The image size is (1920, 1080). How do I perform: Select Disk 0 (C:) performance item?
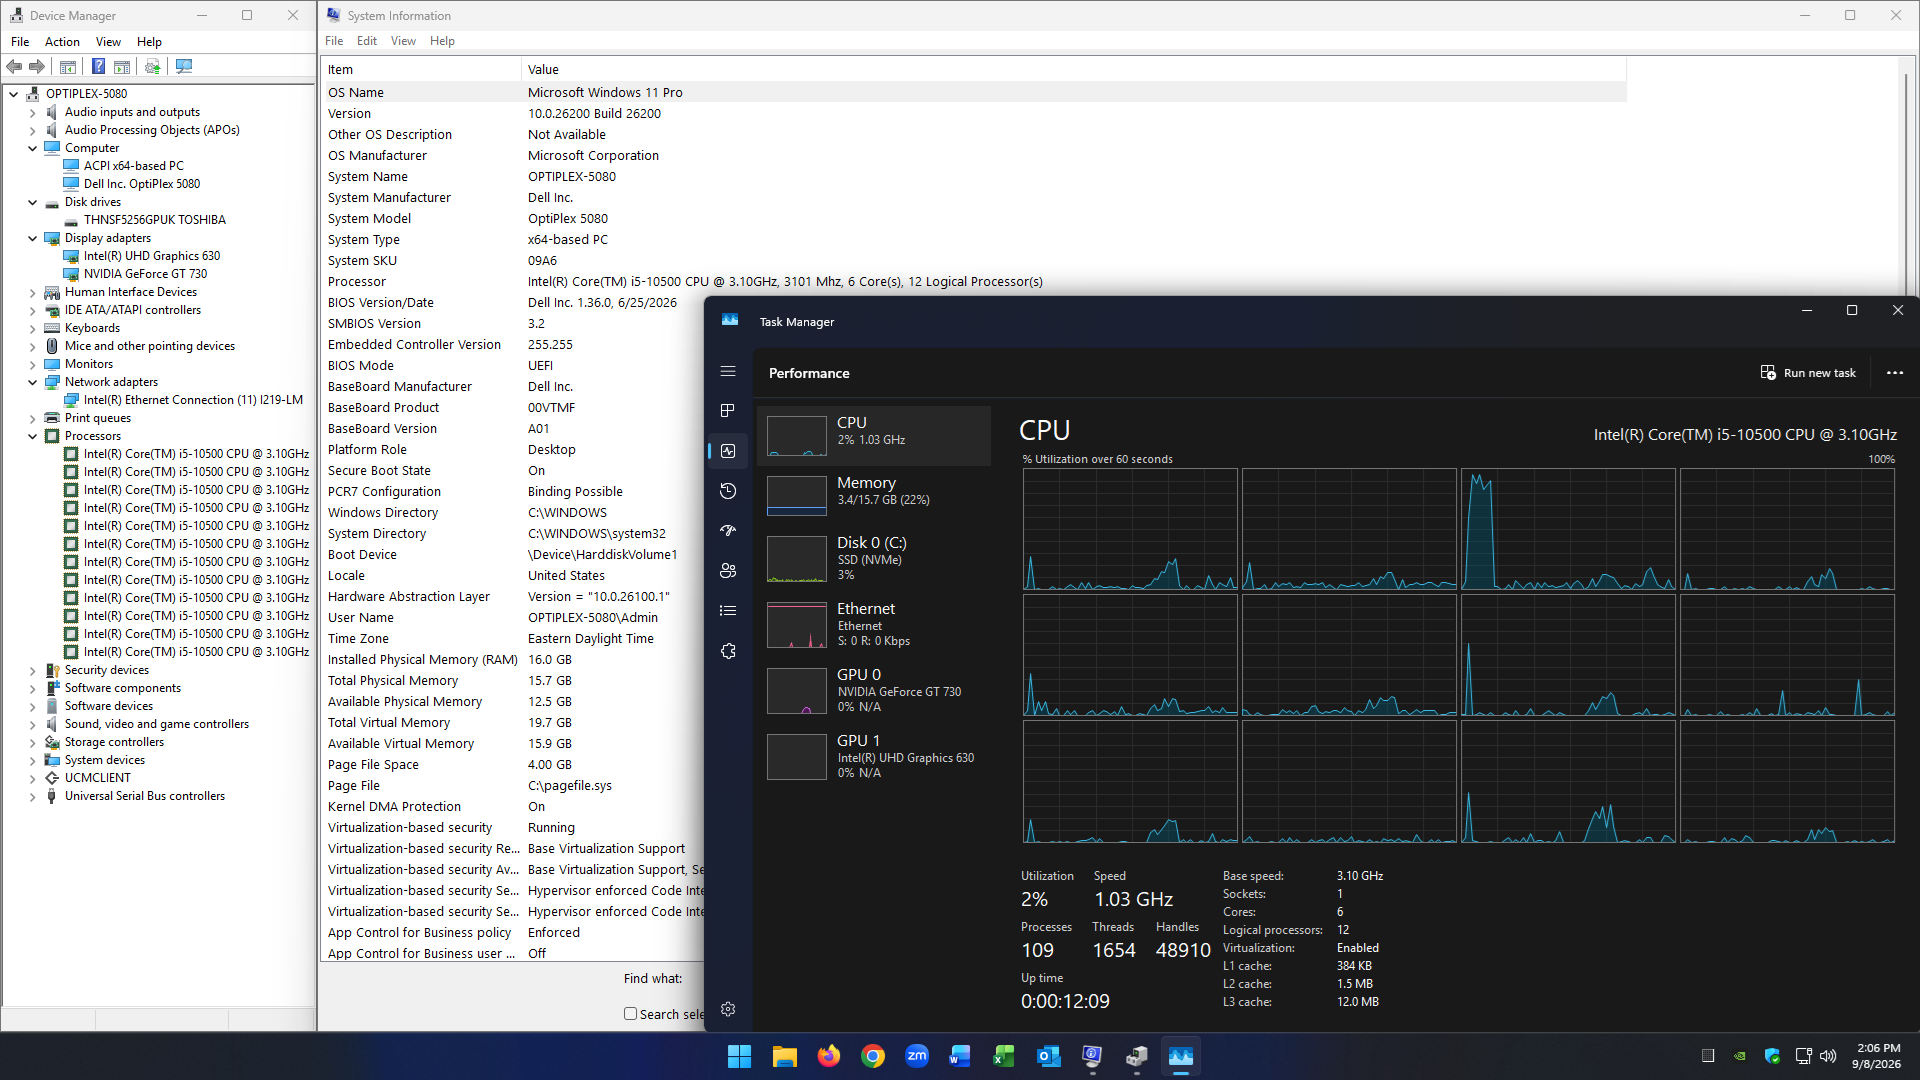(874, 560)
